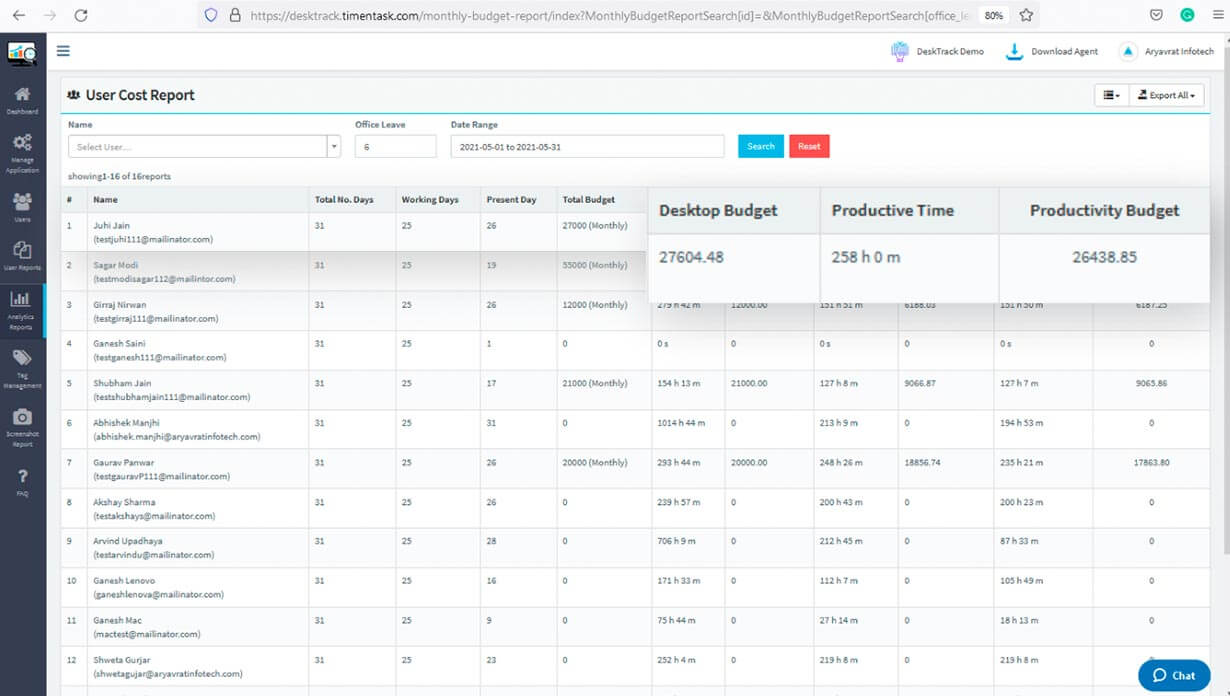This screenshot has width=1230, height=696.
Task: Select Analytics Reports in the sidebar
Action: (x=22, y=308)
